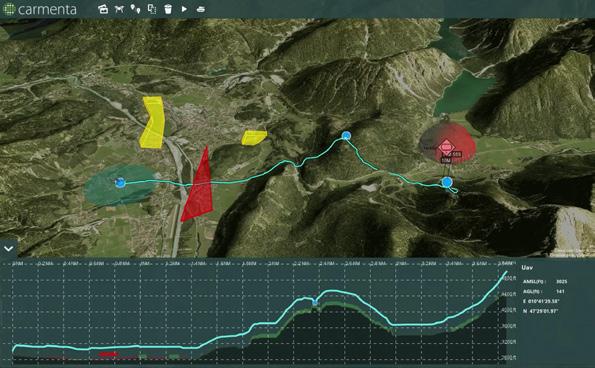This screenshot has width=595, height=368.
Task: Select the large yellow polygon area
Action: (x=152, y=122)
